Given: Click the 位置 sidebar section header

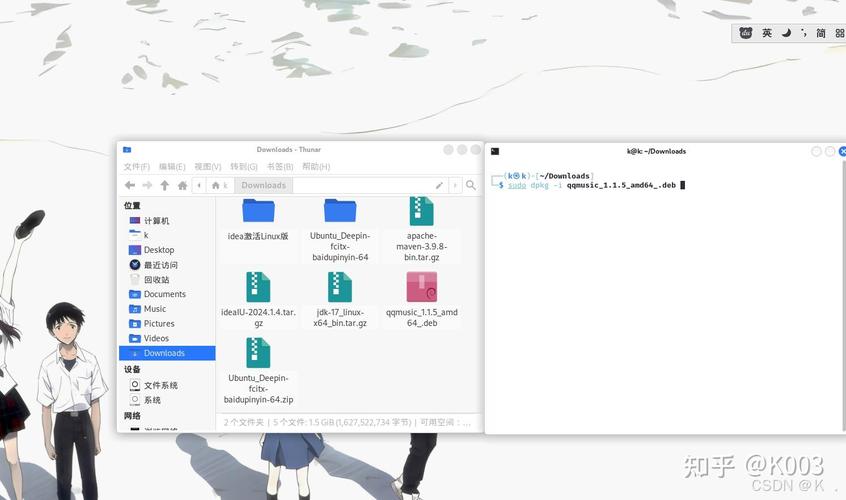Looking at the screenshot, I should [x=132, y=206].
